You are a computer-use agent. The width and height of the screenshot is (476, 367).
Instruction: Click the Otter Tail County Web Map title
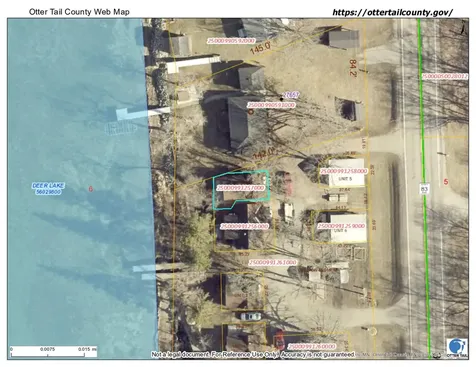pos(79,12)
